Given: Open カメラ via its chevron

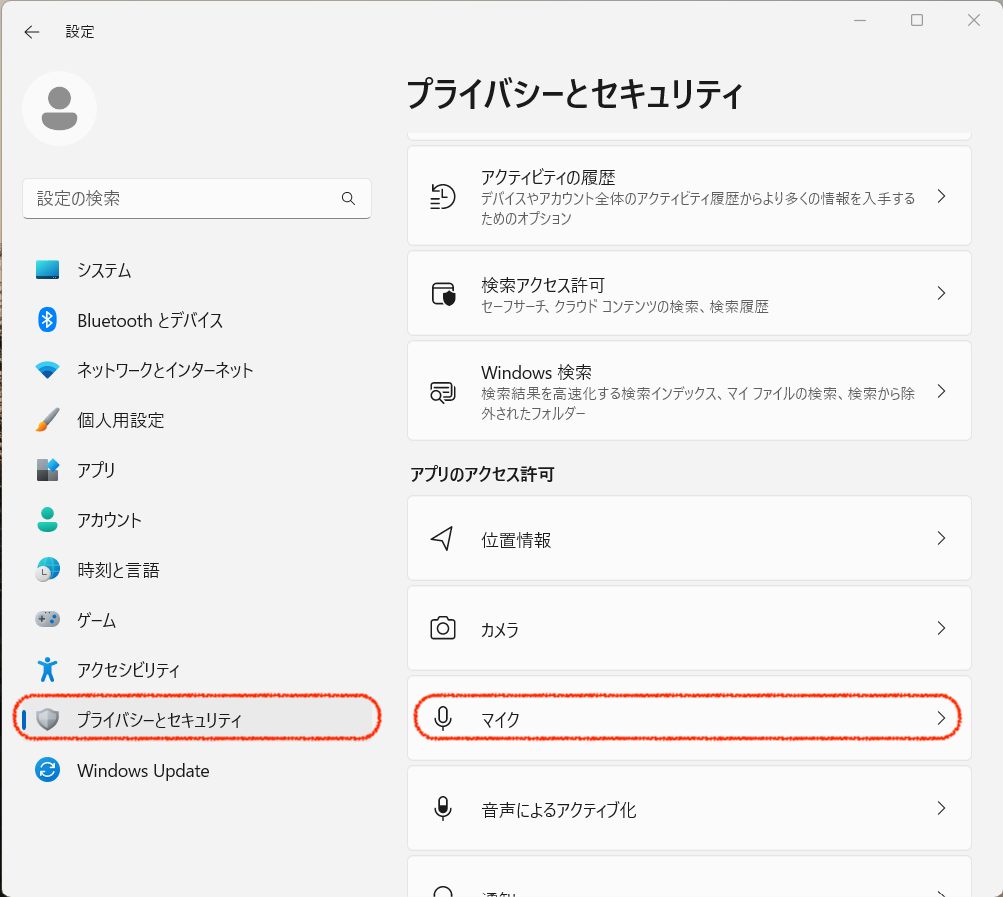Looking at the screenshot, I should coord(941,628).
